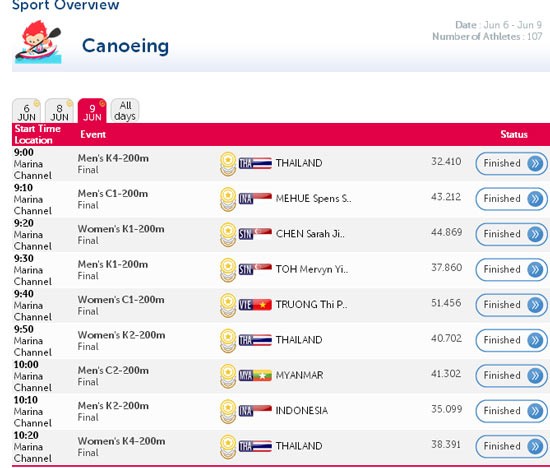Open the blue arrow for Men's C1-200m
Image resolution: width=550 pixels, height=468 pixels.
(535, 199)
